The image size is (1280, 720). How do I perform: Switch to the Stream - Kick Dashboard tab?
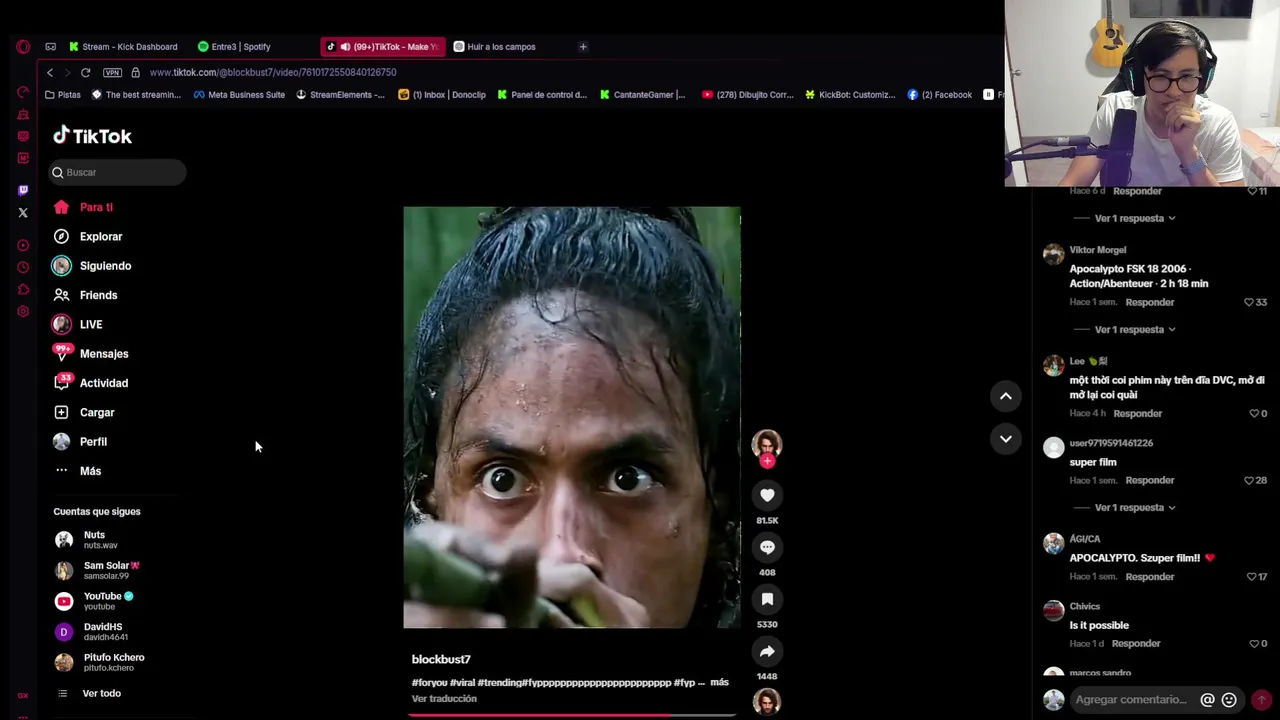click(x=123, y=46)
